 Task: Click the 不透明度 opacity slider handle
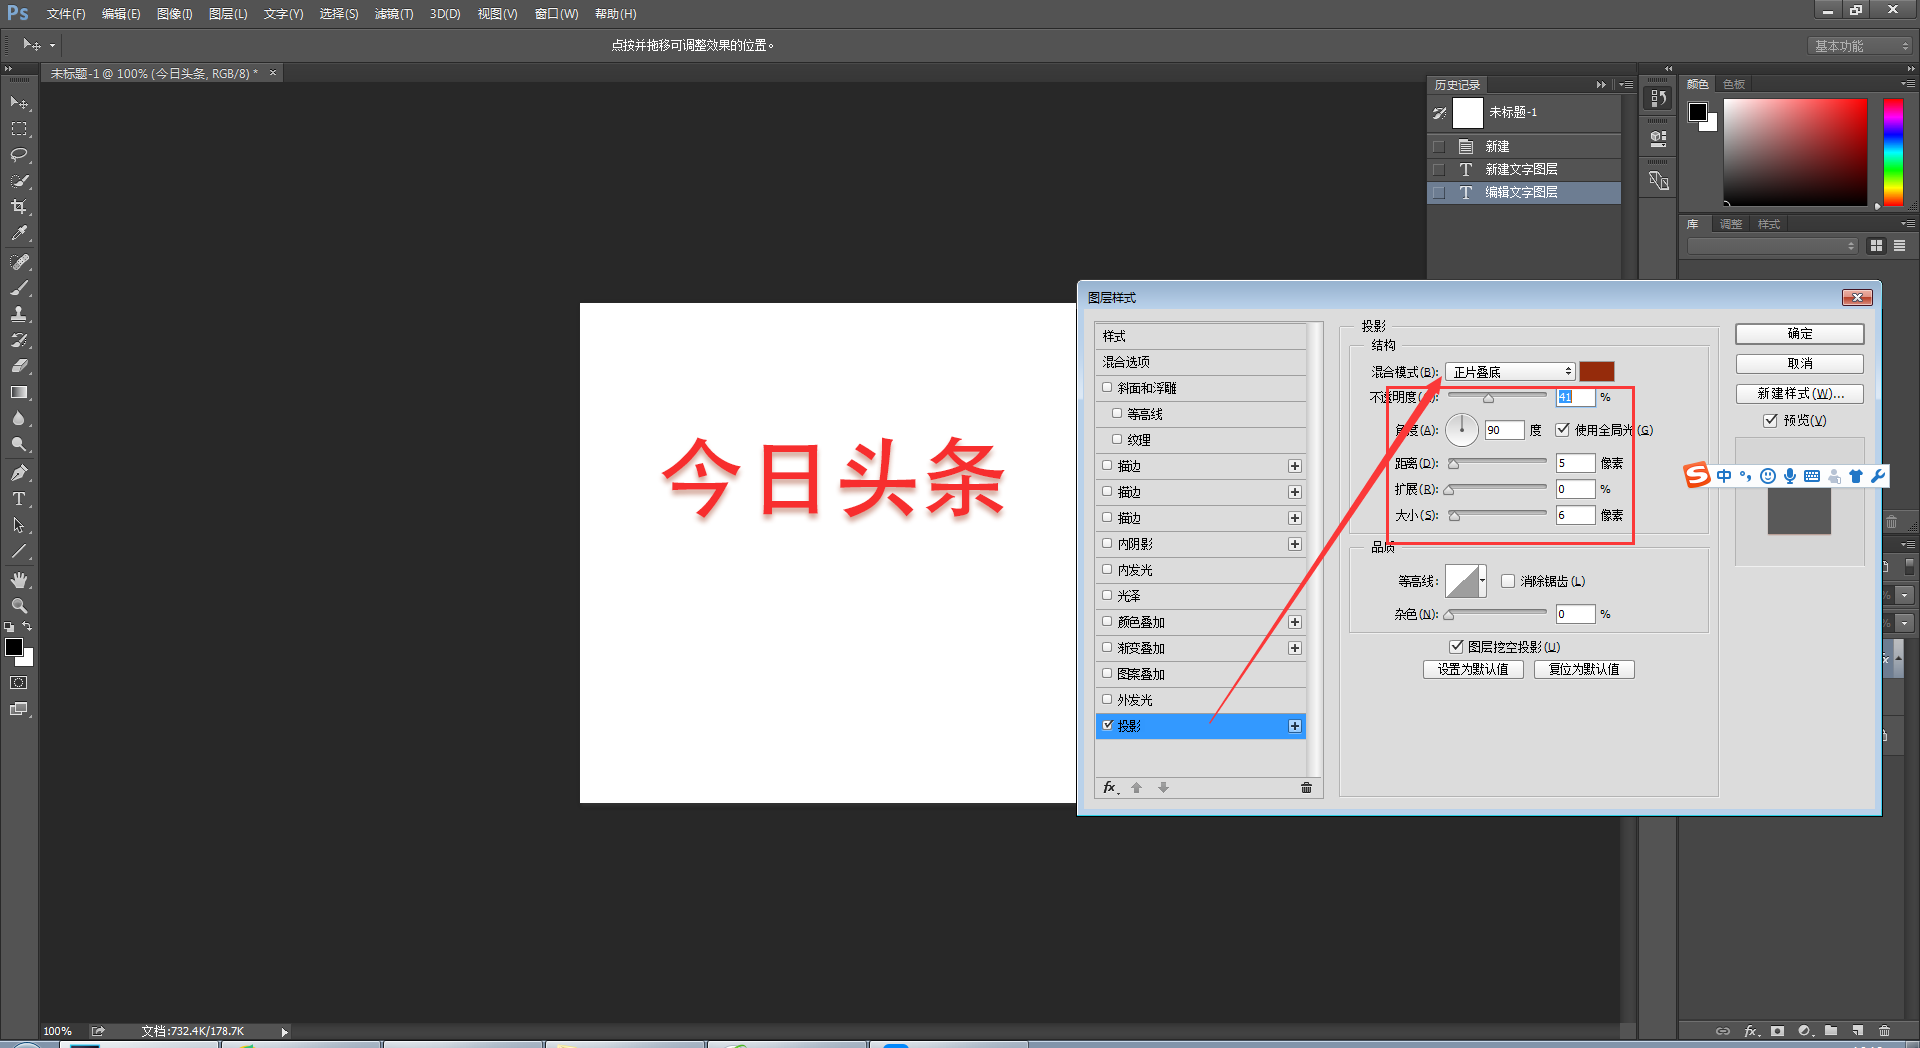1488,398
